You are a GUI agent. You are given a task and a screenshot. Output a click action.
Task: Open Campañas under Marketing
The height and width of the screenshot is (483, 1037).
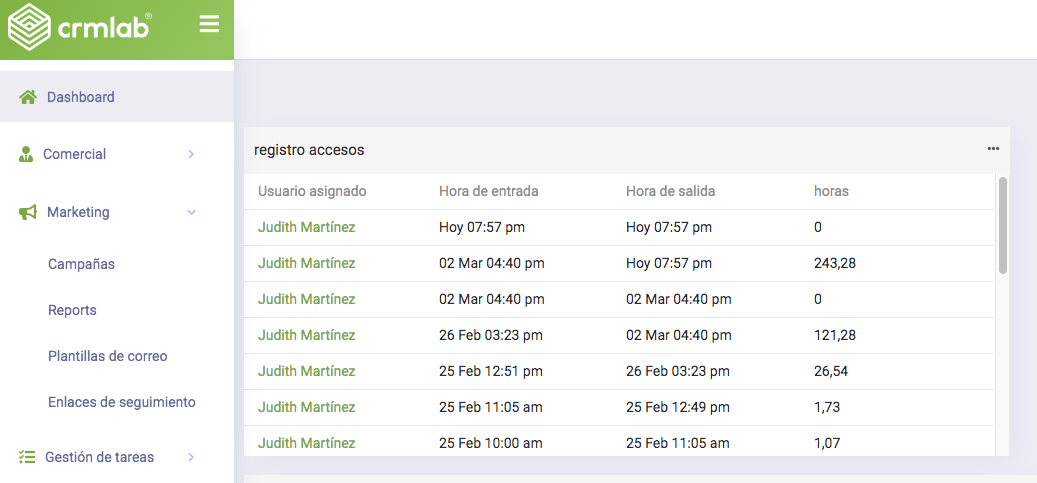point(81,264)
